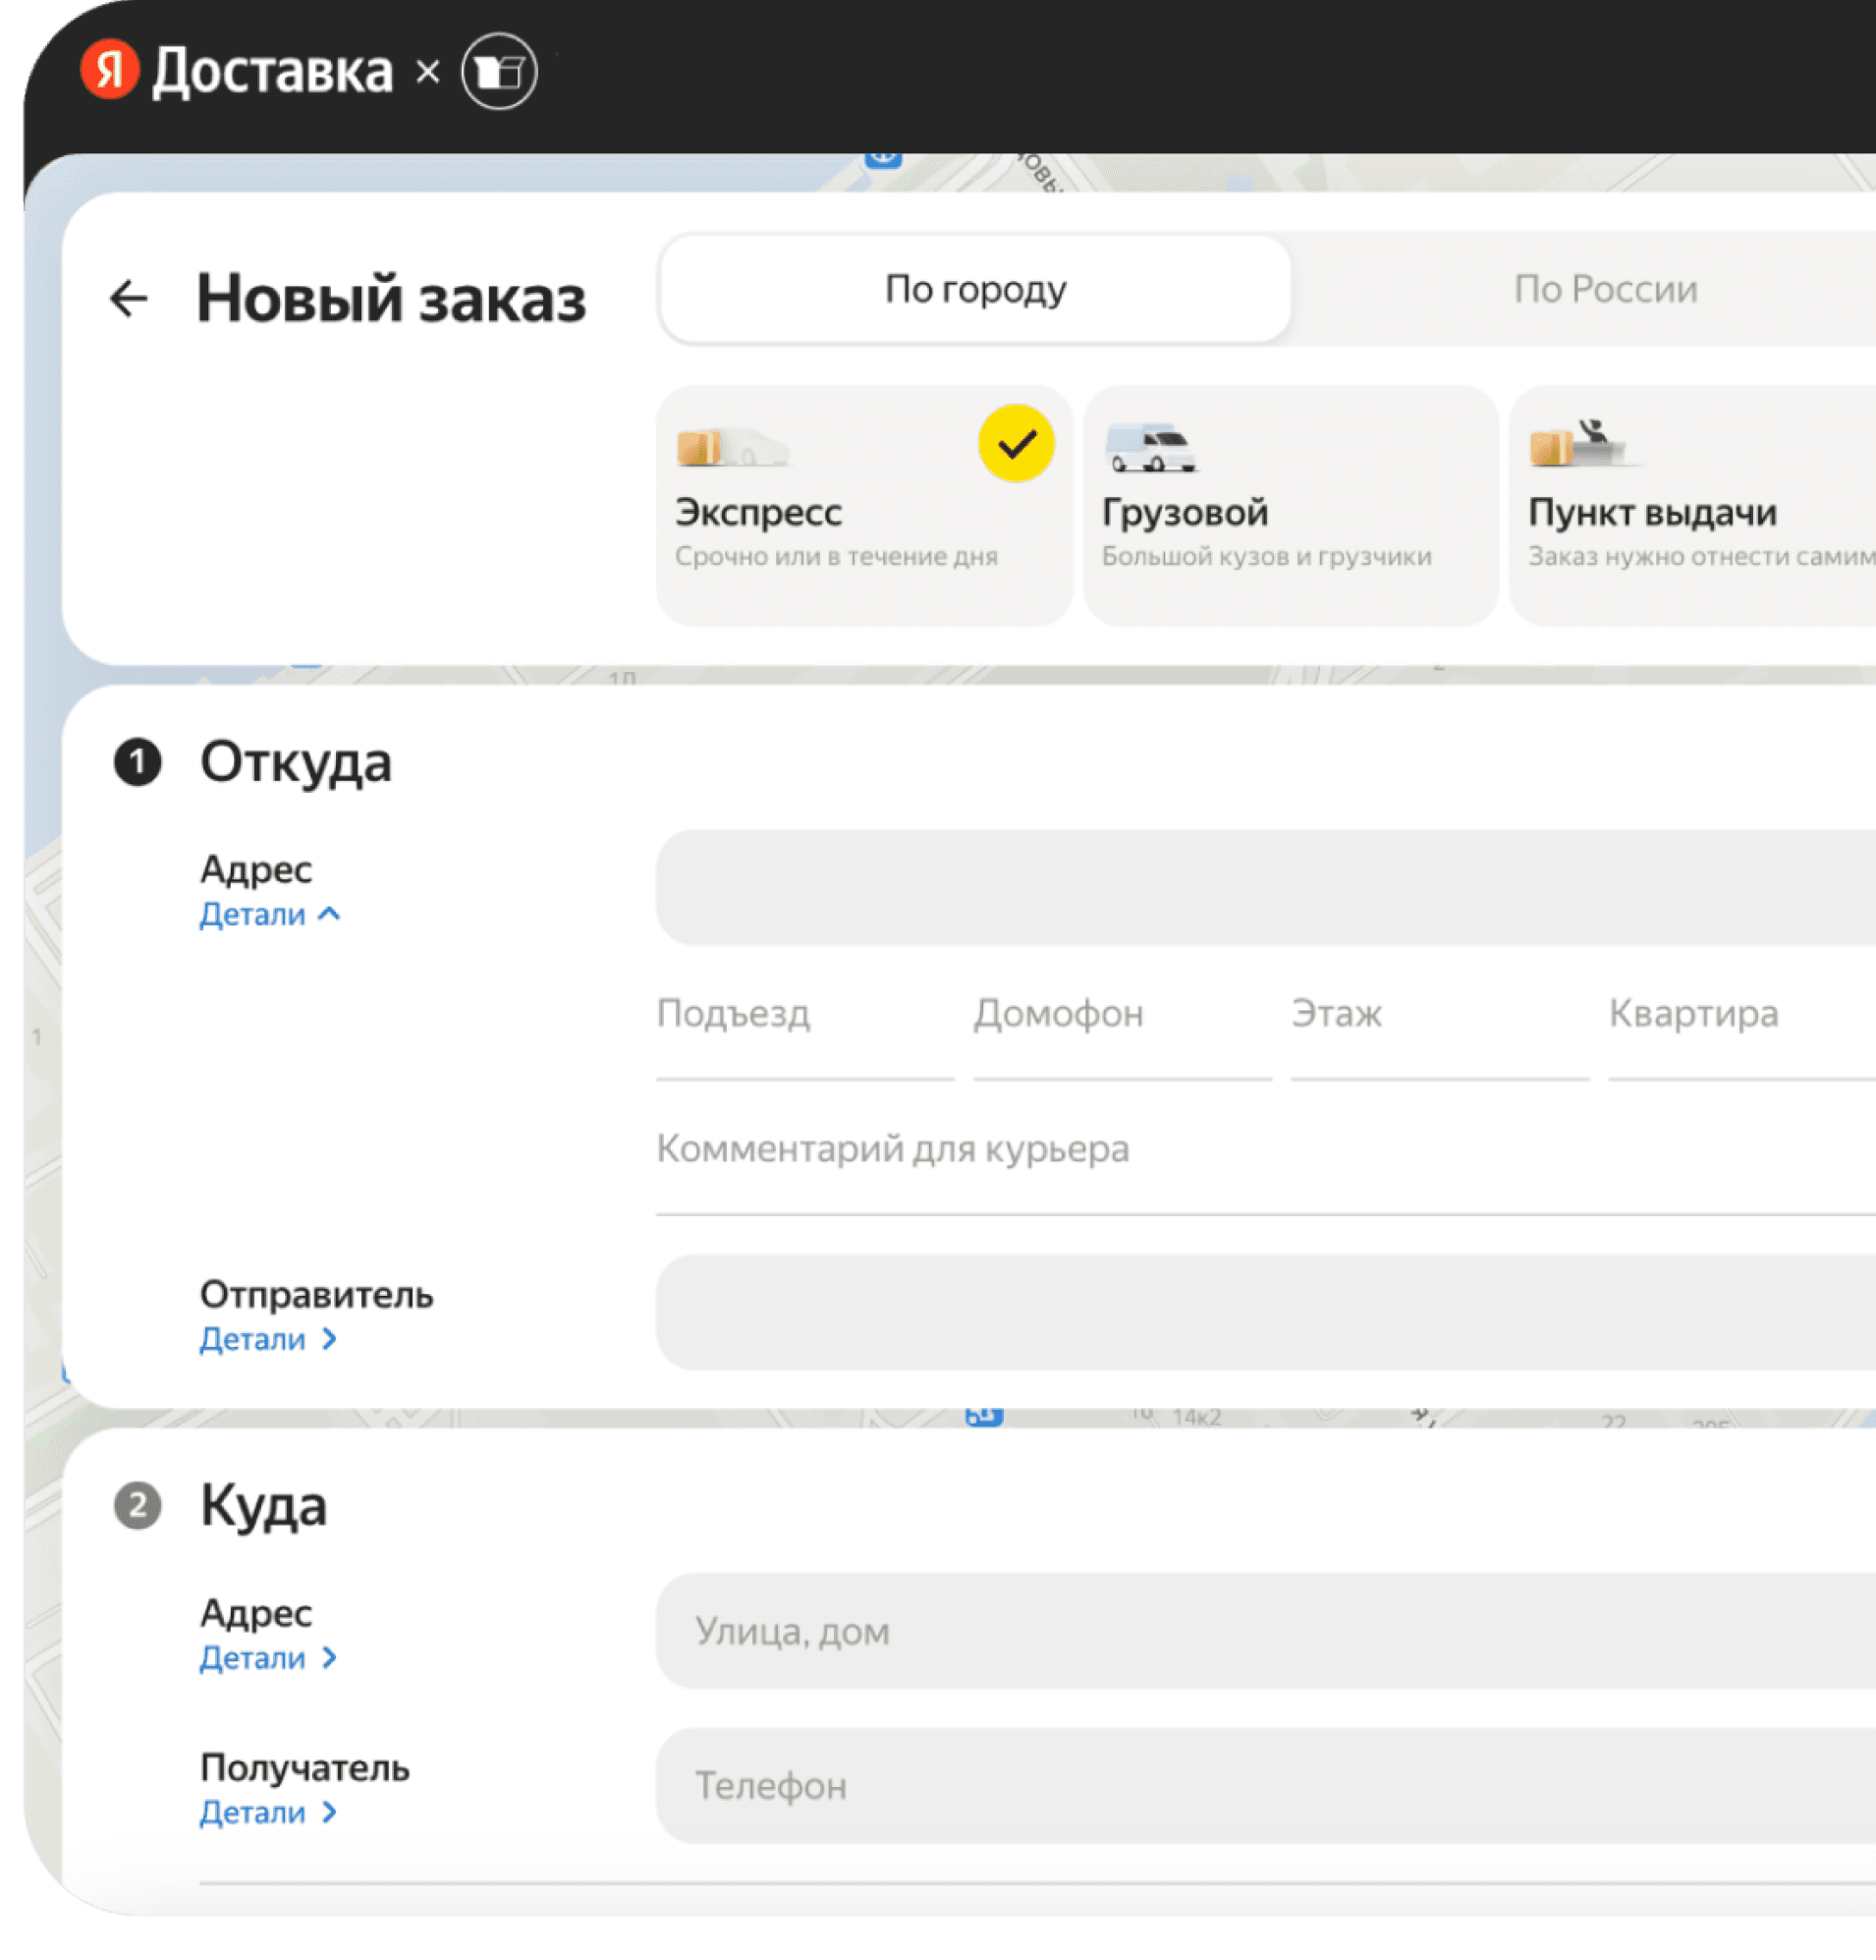This screenshot has width=1876, height=1960.
Task: Click the pickup point courier icon
Action: tap(1585, 444)
